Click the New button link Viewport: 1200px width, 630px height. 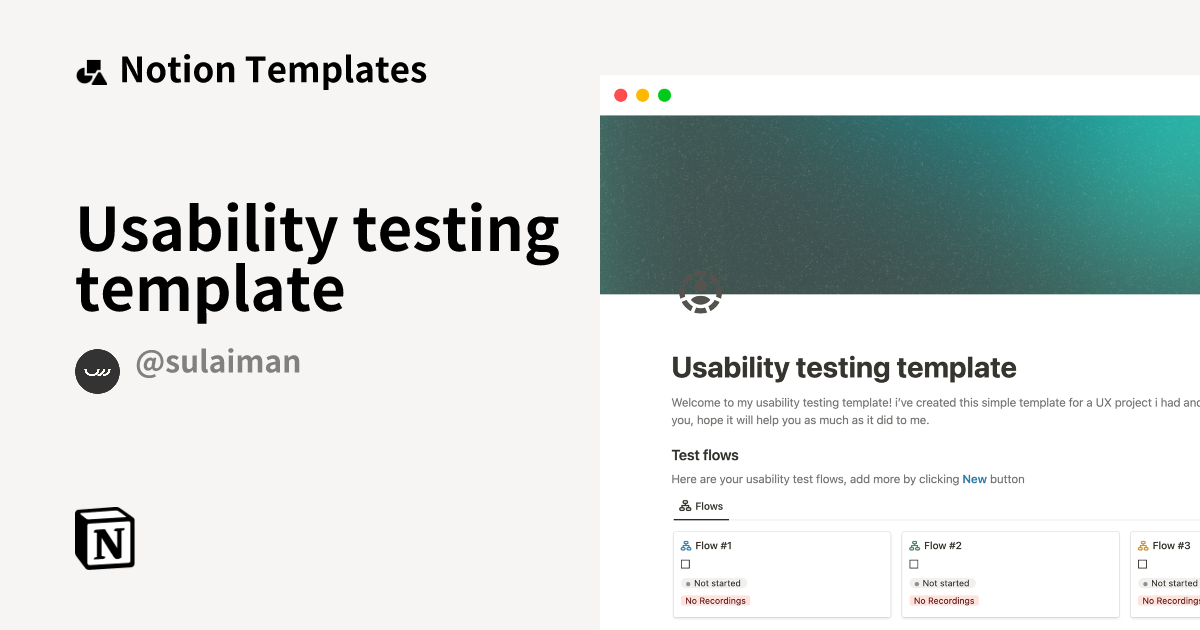pyautogui.click(x=974, y=479)
